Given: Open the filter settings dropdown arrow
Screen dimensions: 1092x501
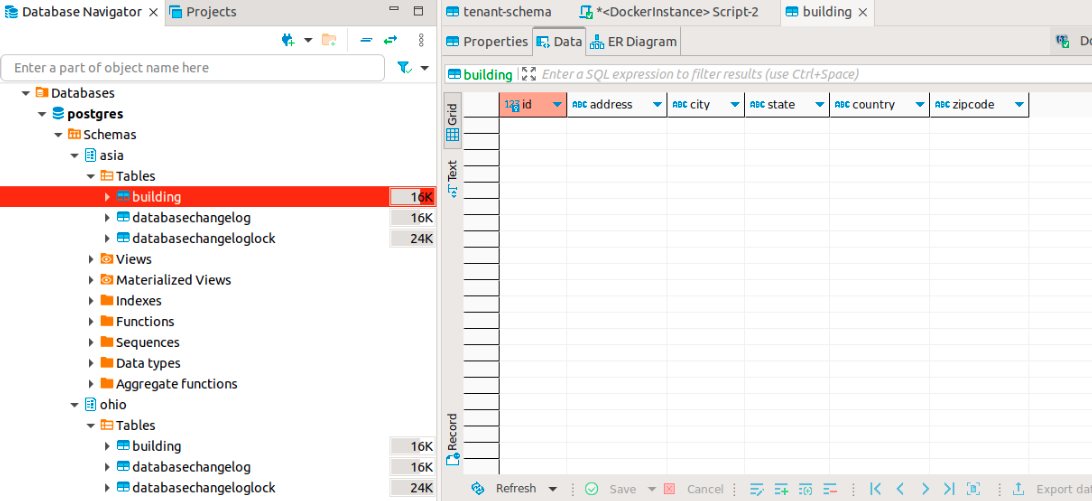Looking at the screenshot, I should coord(425,68).
